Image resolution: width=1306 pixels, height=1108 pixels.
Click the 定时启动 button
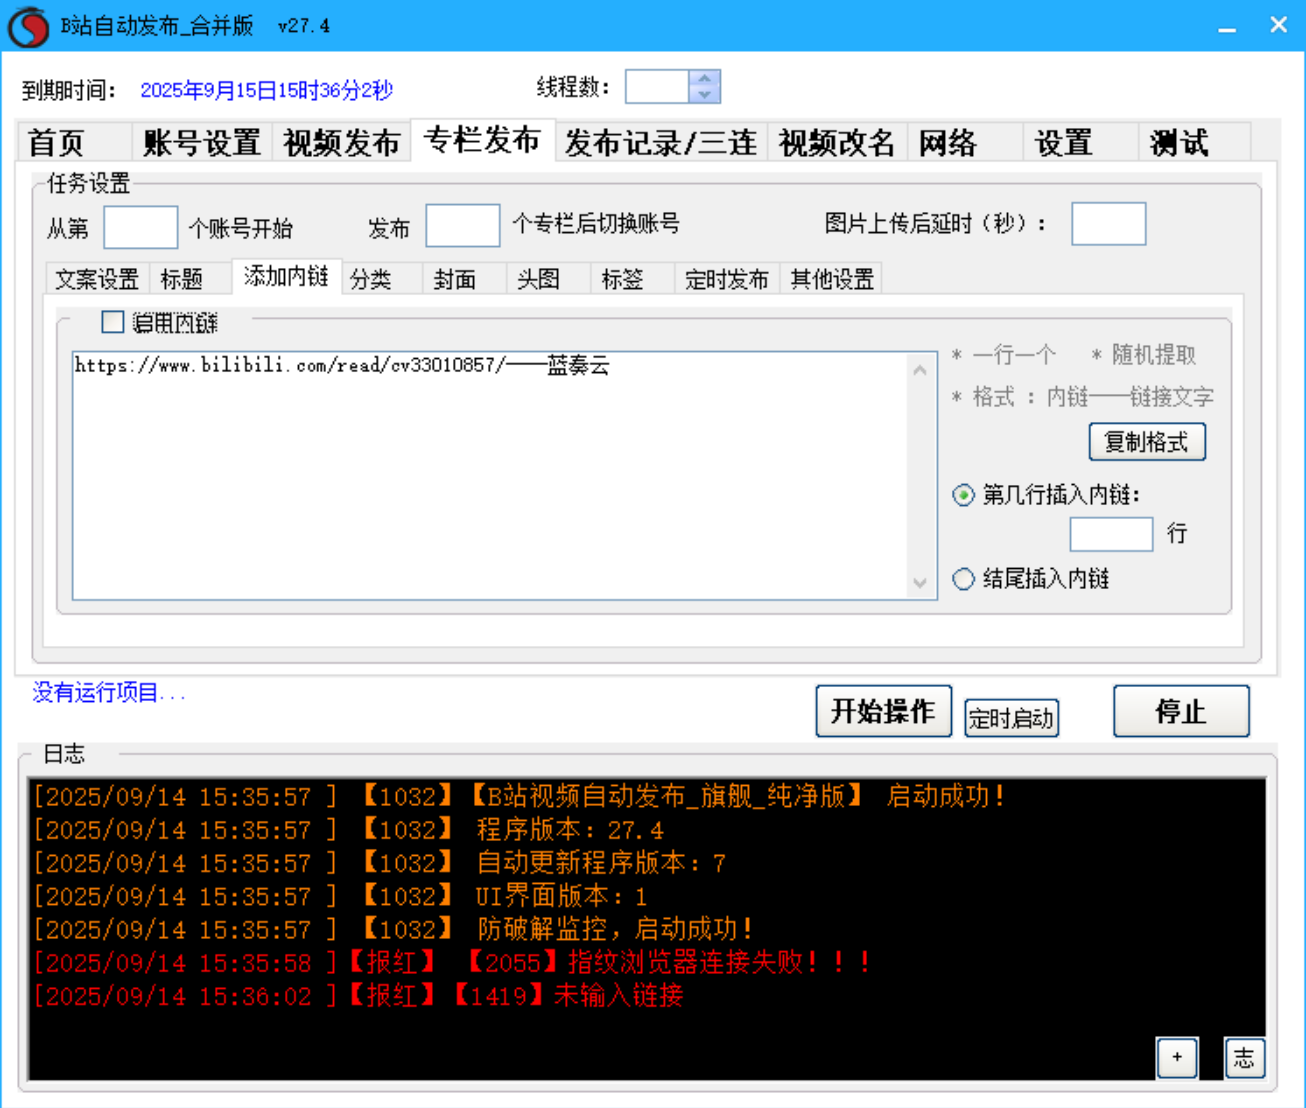(1011, 716)
